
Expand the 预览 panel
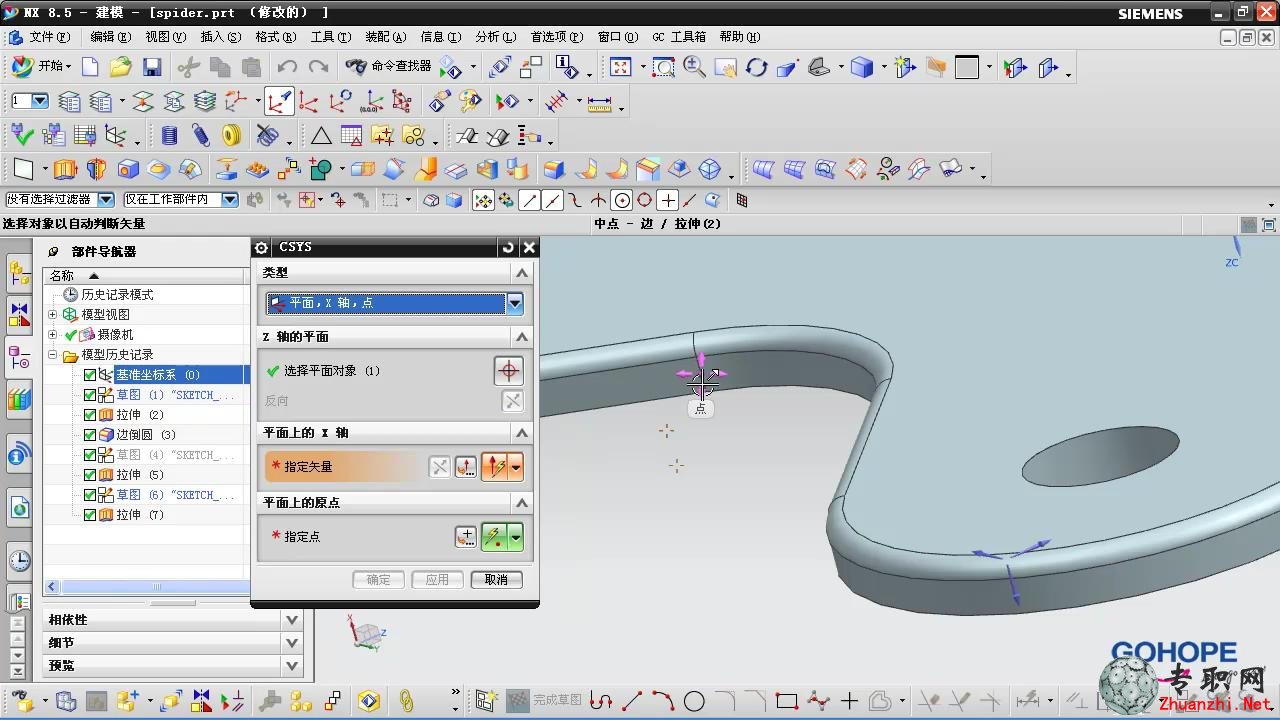pyautogui.click(x=292, y=666)
